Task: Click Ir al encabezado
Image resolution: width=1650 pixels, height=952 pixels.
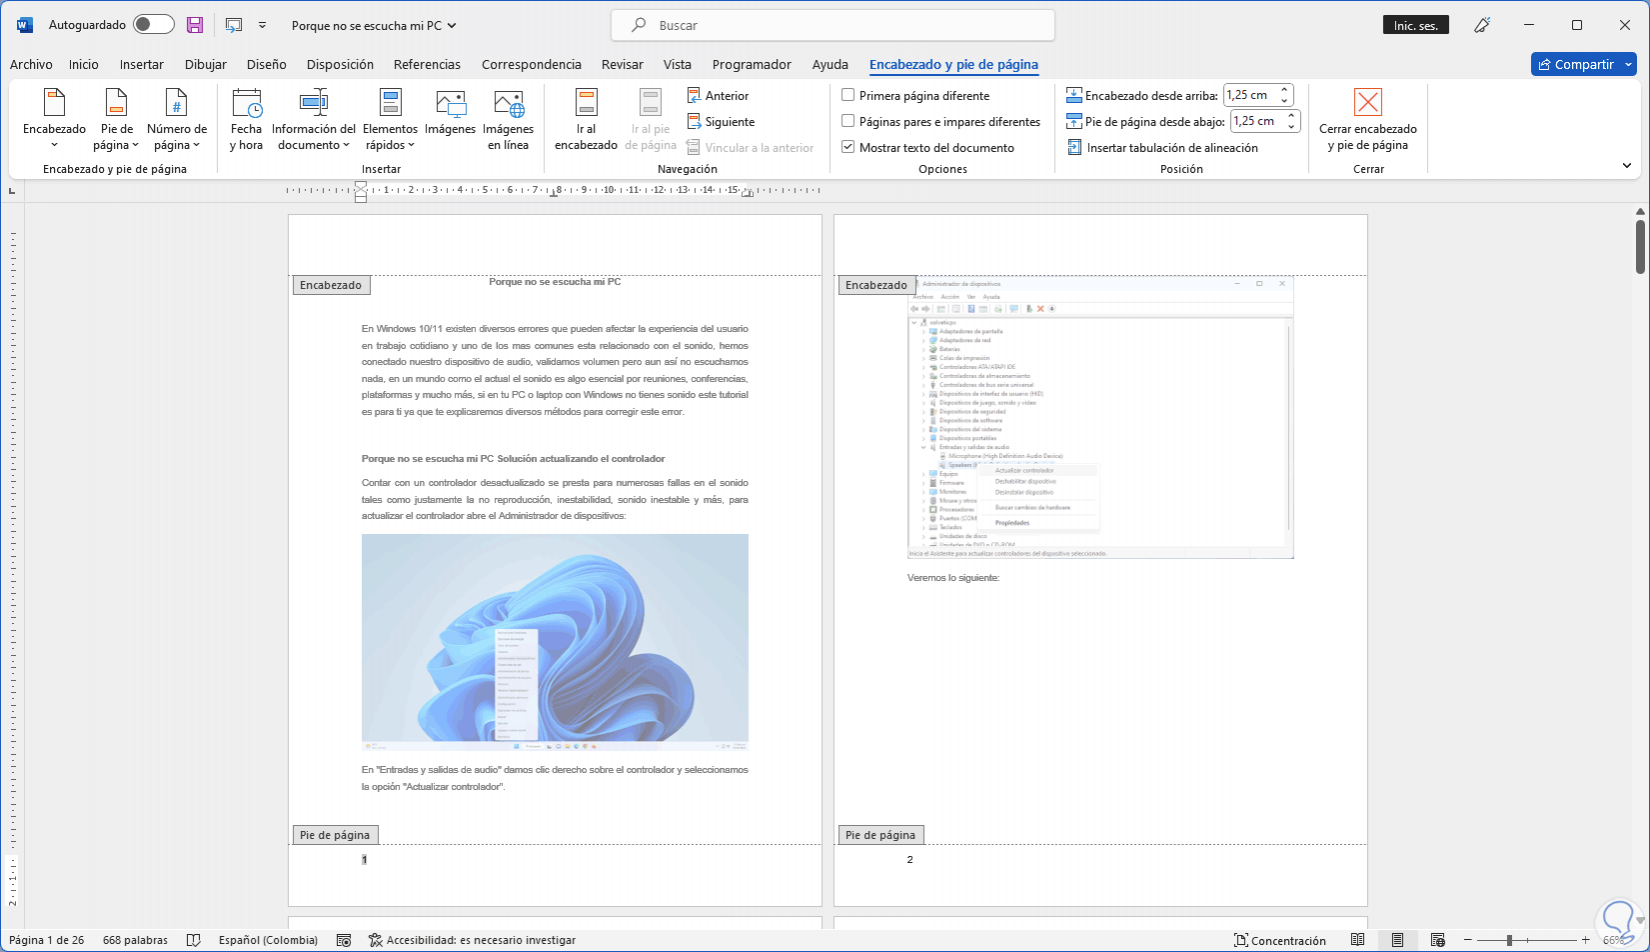Action: click(x=586, y=119)
